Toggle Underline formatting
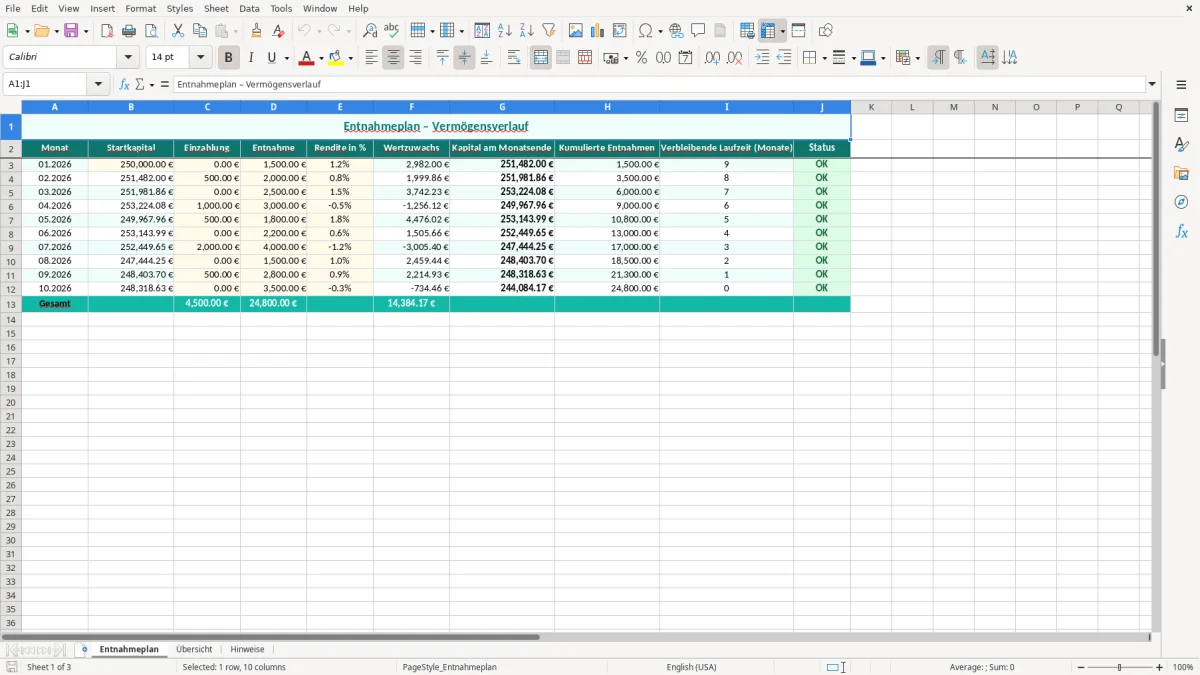This screenshot has height=675, width=1200. [271, 58]
